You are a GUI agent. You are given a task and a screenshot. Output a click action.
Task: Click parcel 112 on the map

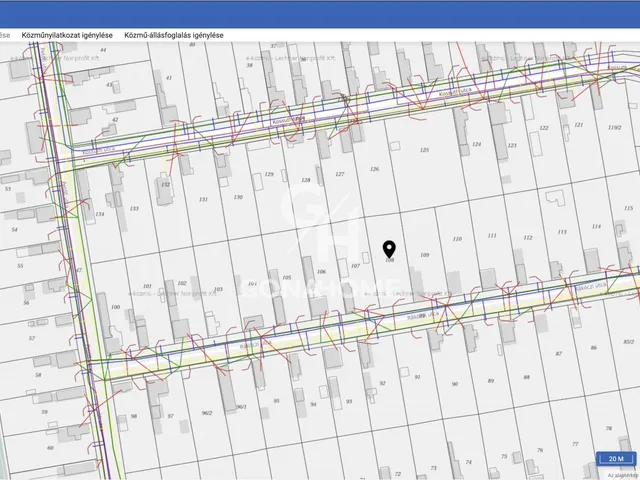(x=527, y=238)
